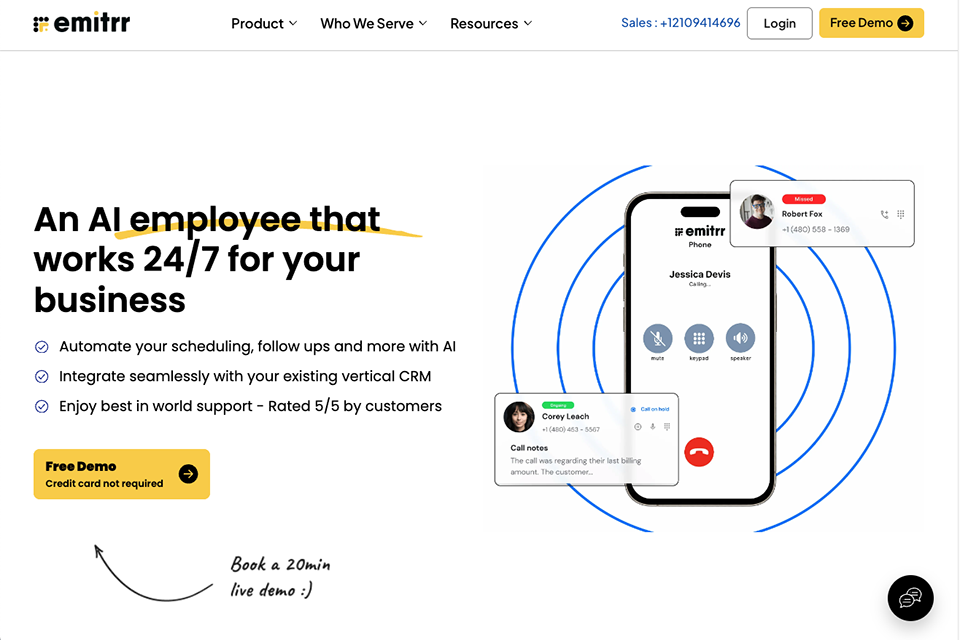Open the Resources dropdown menu
Image resolution: width=960 pixels, height=640 pixels.
point(491,23)
